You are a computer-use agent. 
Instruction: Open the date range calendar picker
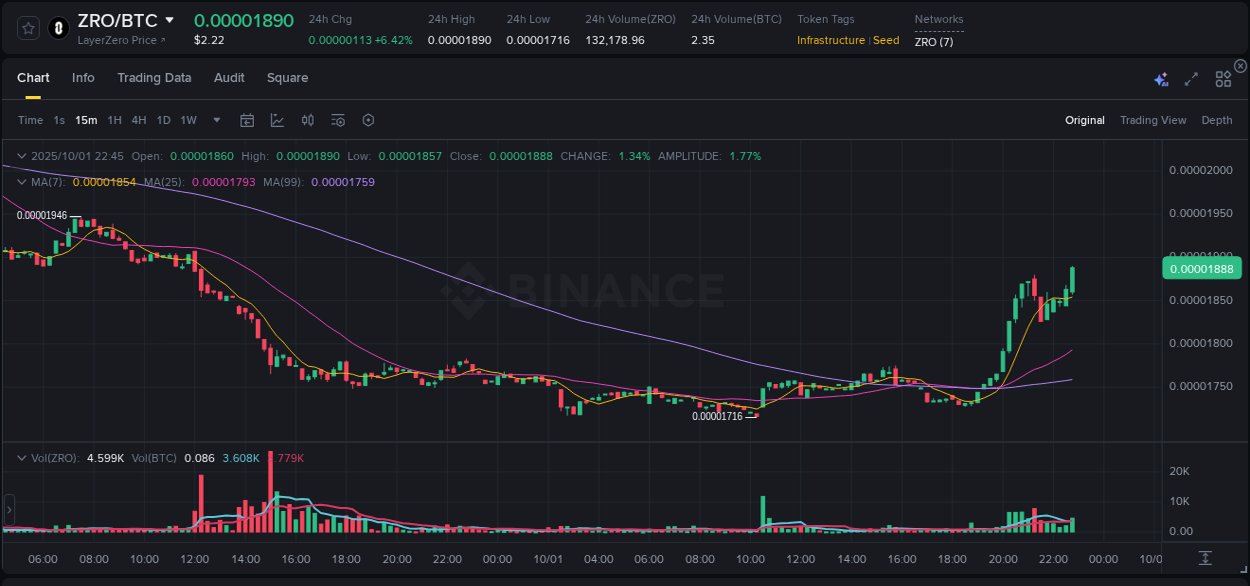coord(247,120)
